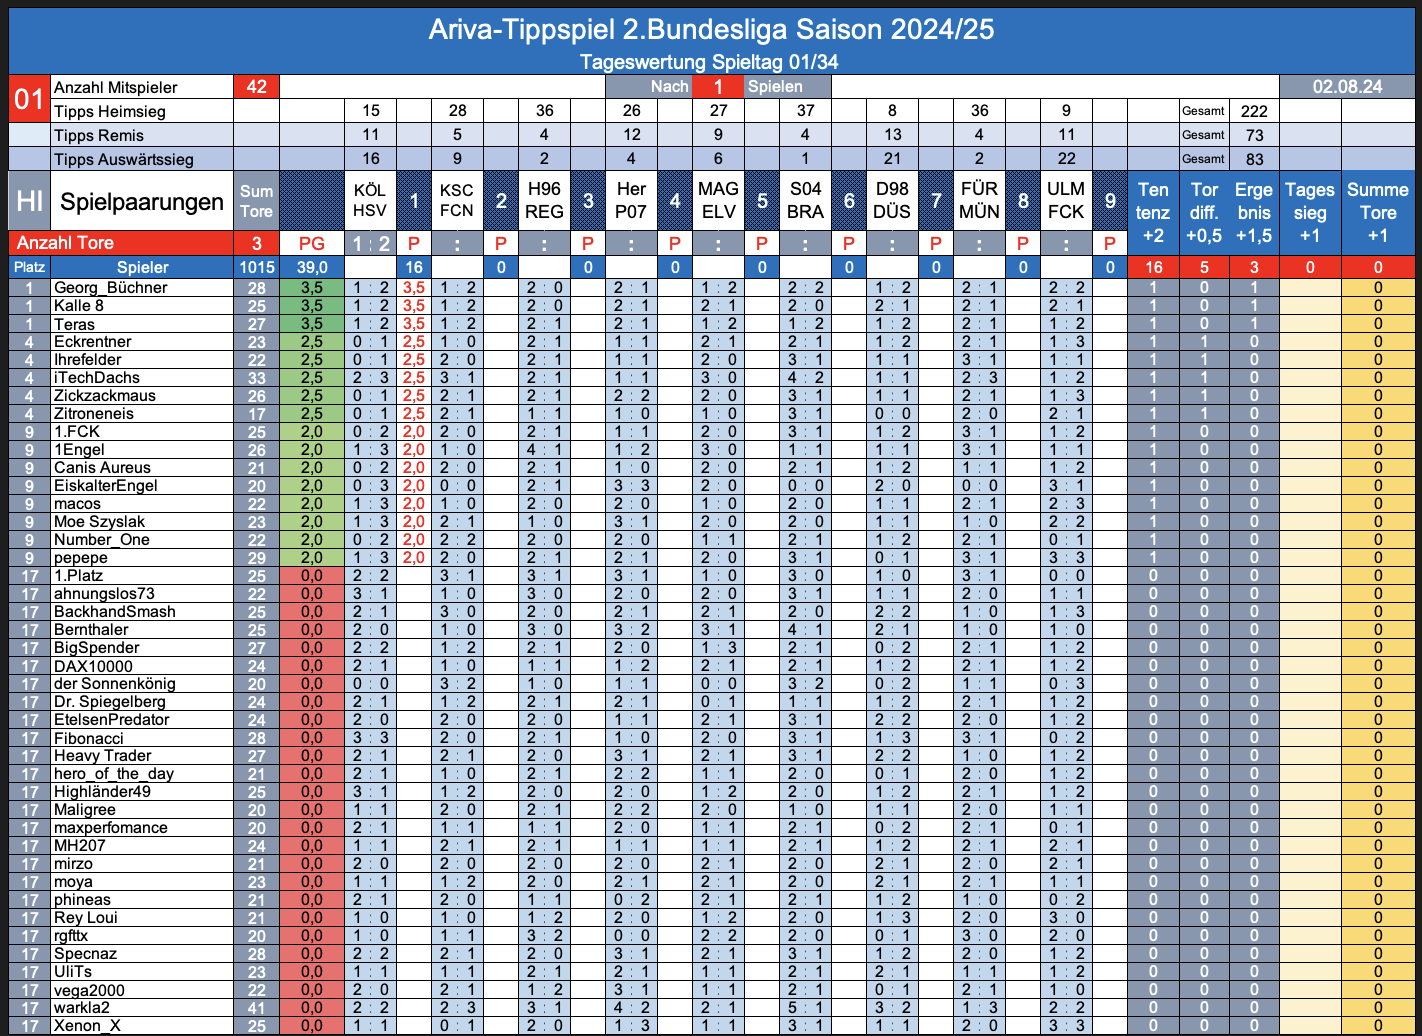The width and height of the screenshot is (1422, 1036).
Task: Click the Anzahl Mitspieler label
Action: click(115, 88)
